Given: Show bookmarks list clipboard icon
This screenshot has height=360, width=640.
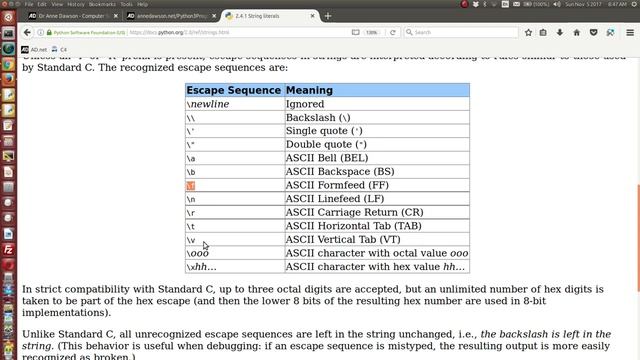Looking at the screenshot, I should 543,32.
